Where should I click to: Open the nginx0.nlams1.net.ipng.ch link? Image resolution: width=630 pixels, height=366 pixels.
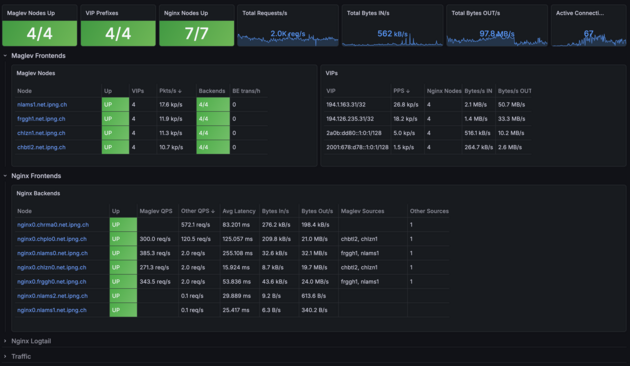click(52, 310)
